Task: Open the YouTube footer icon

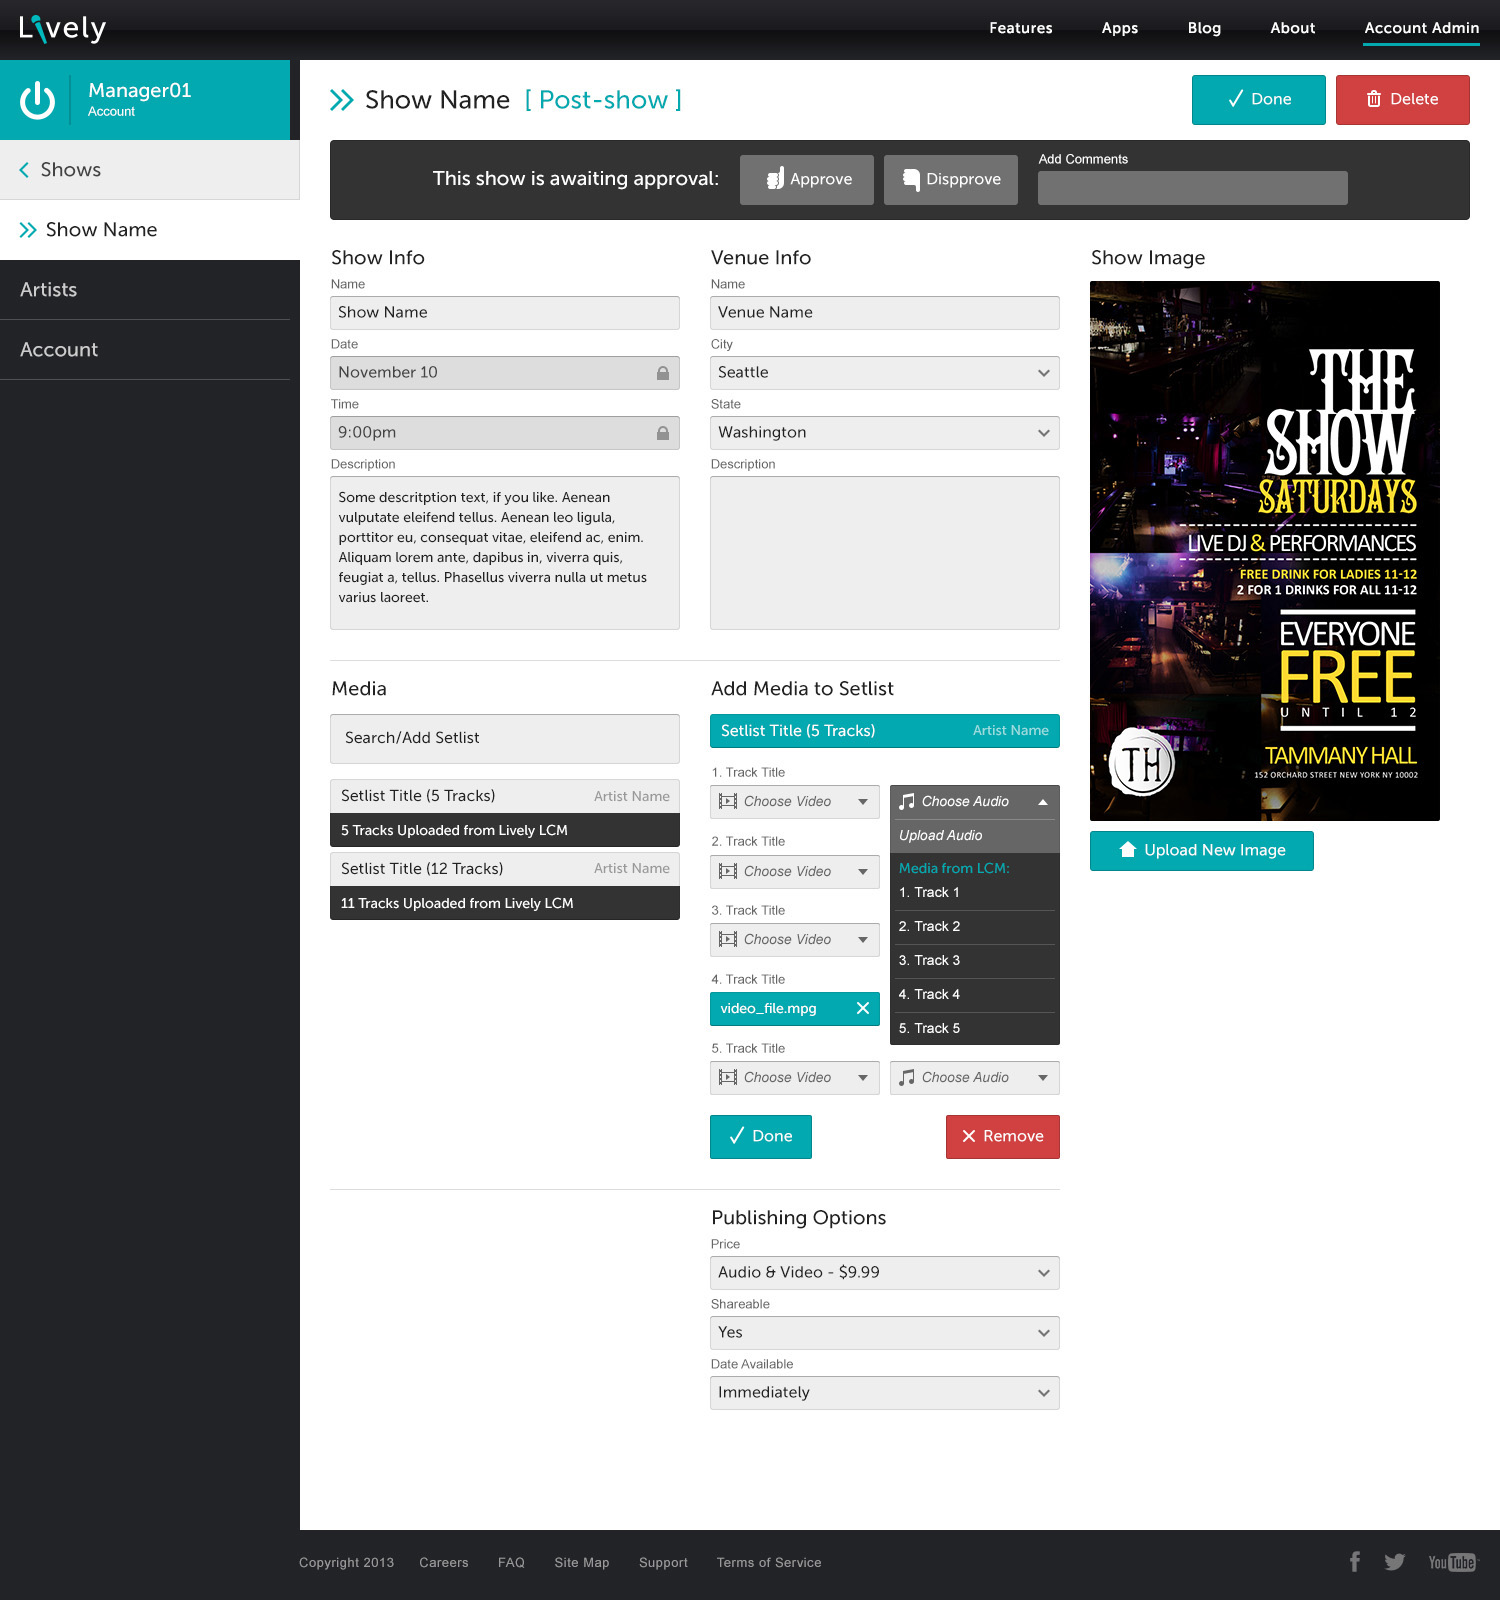Action: point(1451,1562)
